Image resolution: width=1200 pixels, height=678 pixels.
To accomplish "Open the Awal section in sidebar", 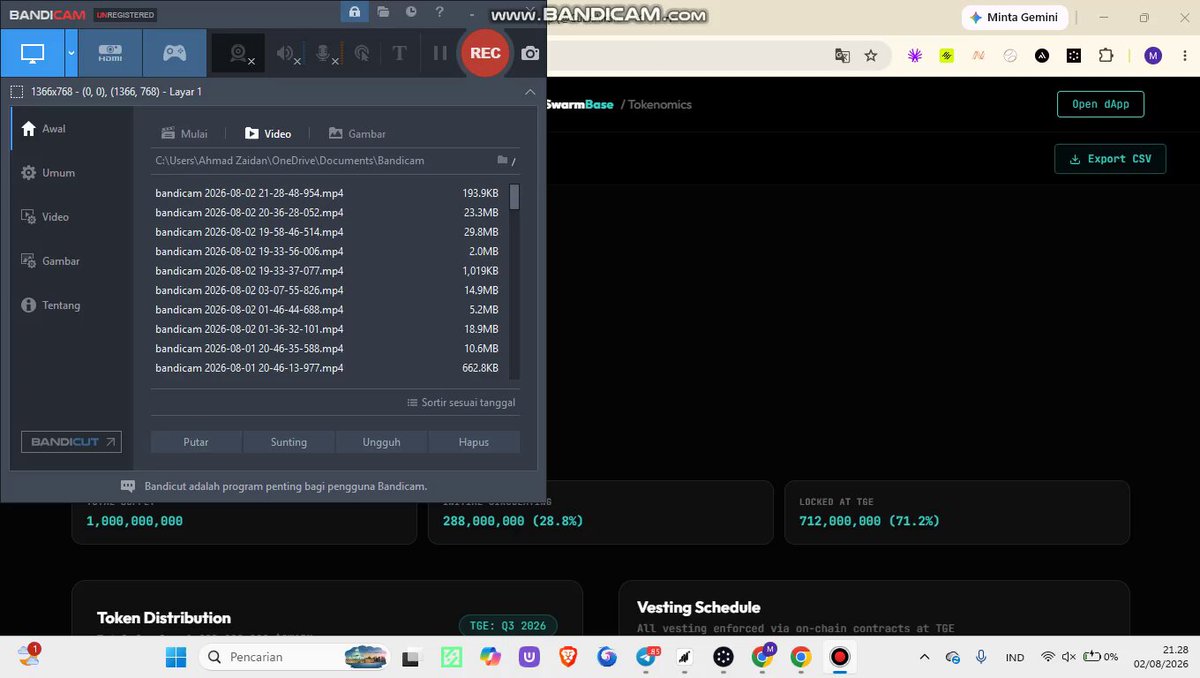I will 72,129.
